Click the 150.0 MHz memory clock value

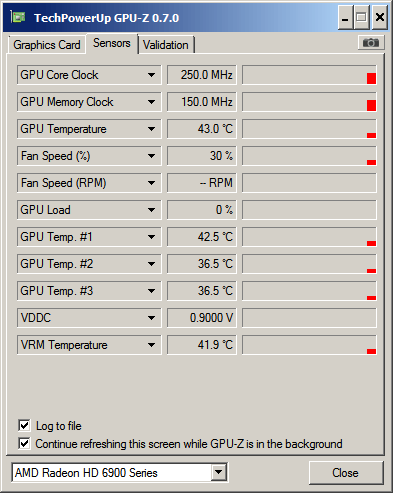point(202,102)
